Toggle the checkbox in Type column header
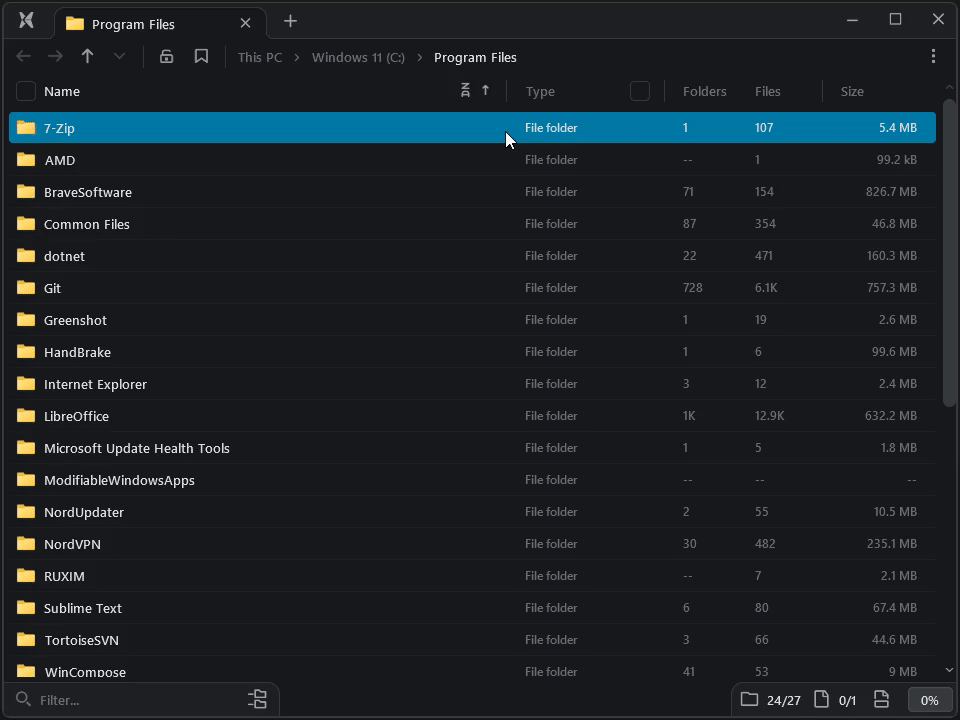 pos(640,91)
